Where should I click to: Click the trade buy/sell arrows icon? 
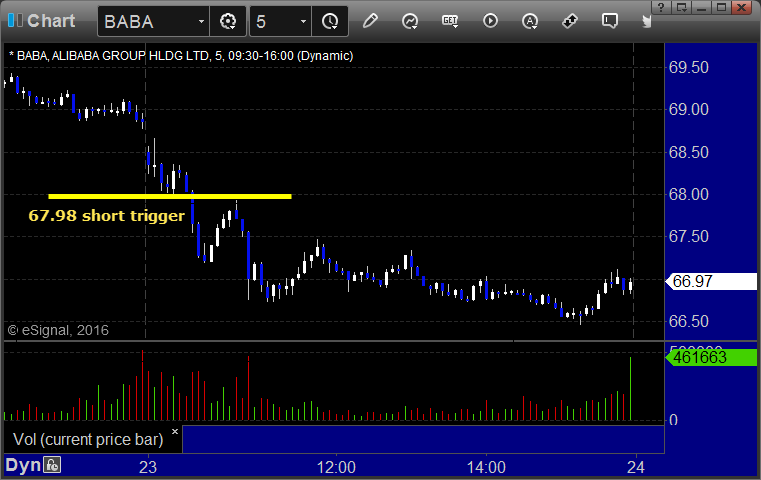(570, 21)
